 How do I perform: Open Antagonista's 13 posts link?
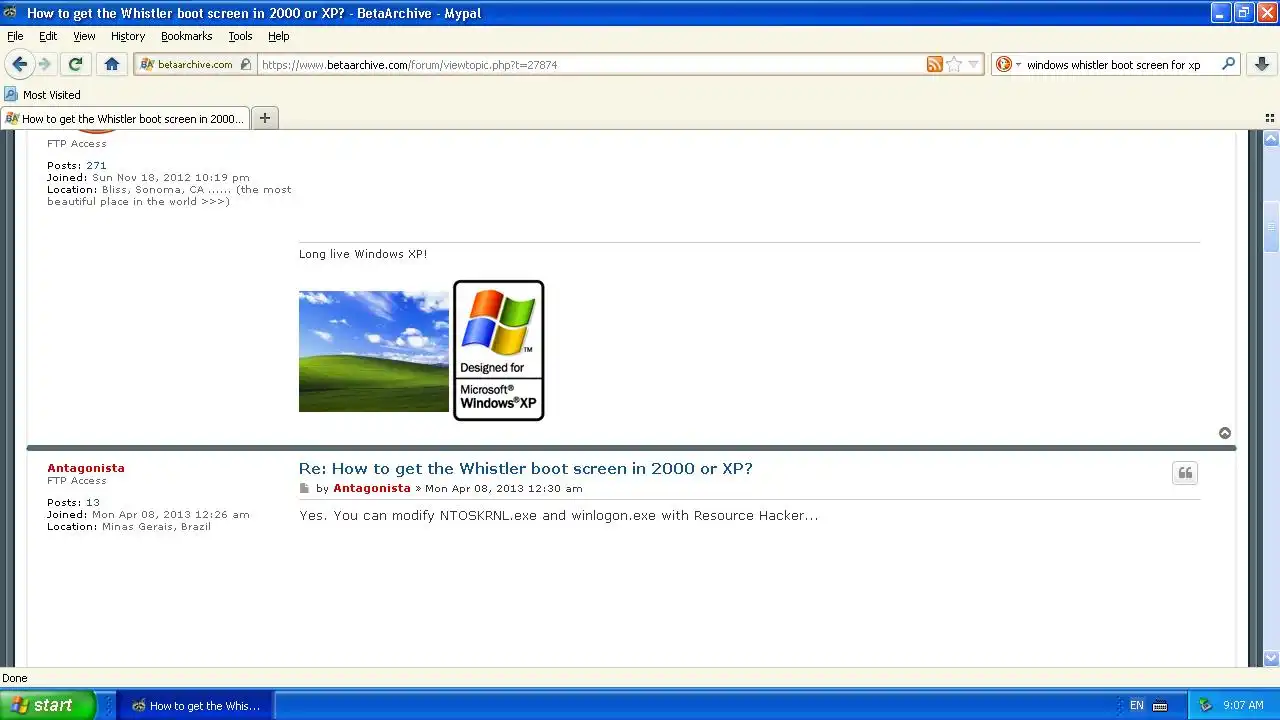(93, 502)
